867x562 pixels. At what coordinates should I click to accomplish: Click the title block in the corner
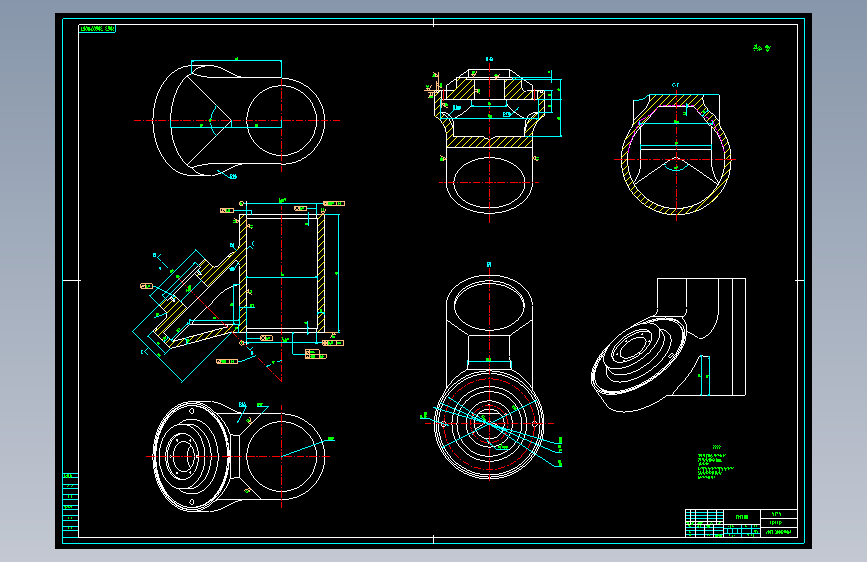pyautogui.click(x=741, y=523)
